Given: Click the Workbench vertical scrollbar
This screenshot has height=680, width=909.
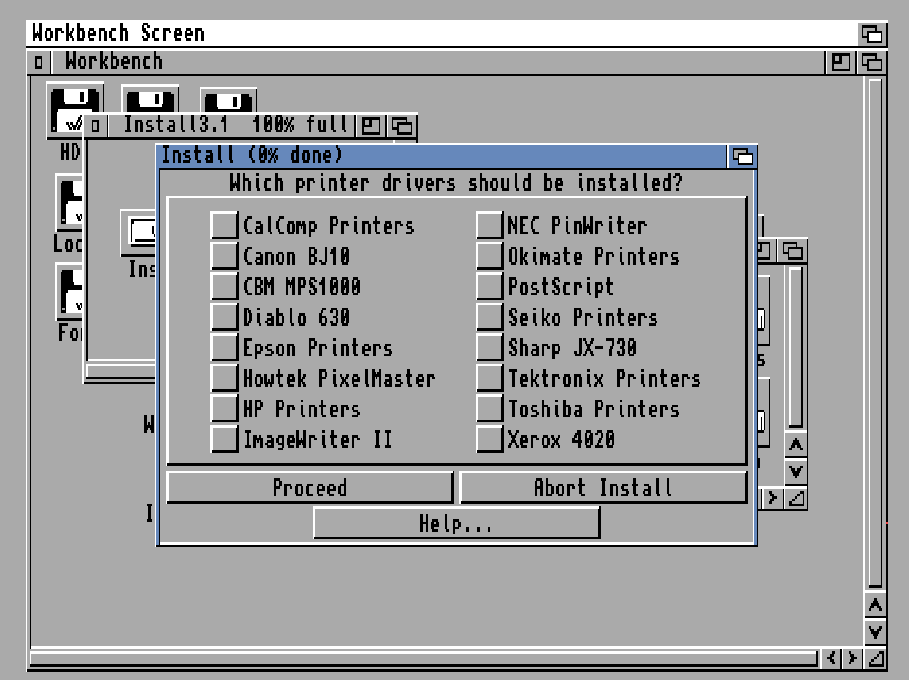Looking at the screenshot, I should (x=875, y=333).
